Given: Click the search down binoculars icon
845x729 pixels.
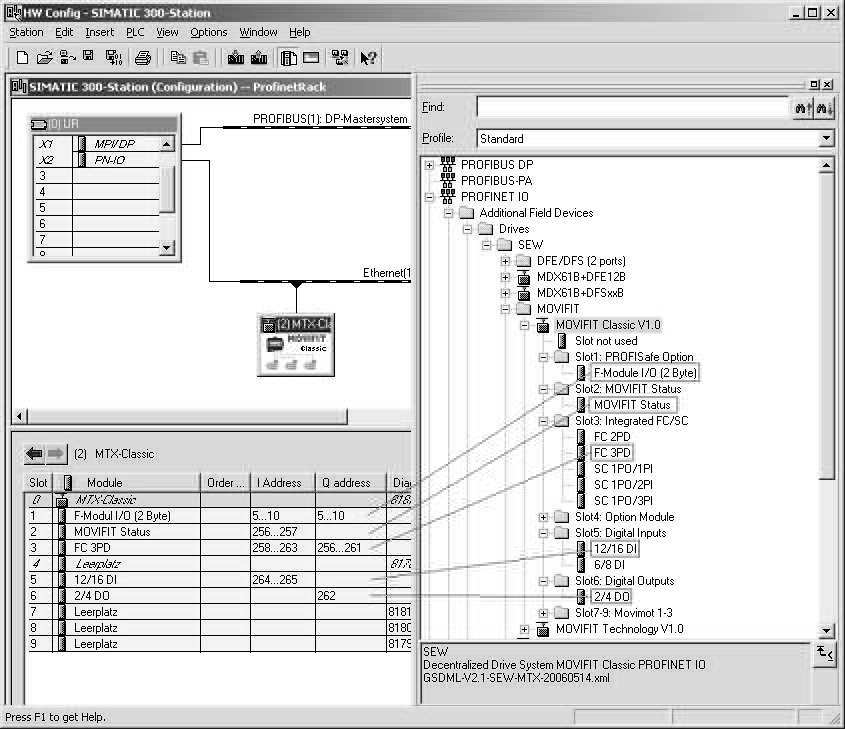Looking at the screenshot, I should [823, 108].
